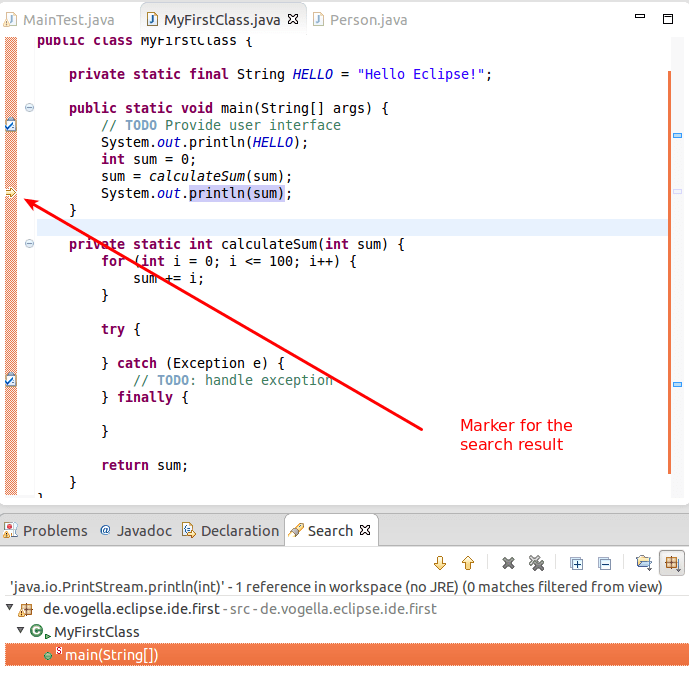This screenshot has width=689, height=674.
Task: Toggle the group by package layout button
Action: [672, 563]
